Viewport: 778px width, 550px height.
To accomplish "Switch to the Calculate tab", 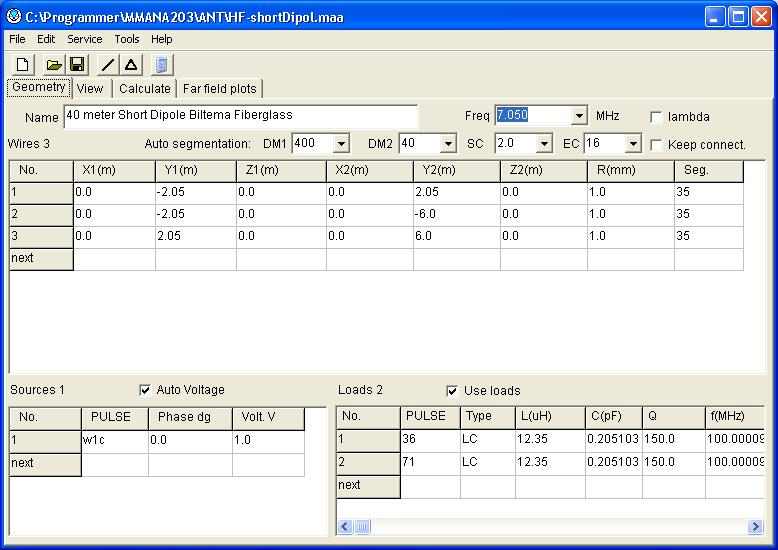I will (145, 89).
